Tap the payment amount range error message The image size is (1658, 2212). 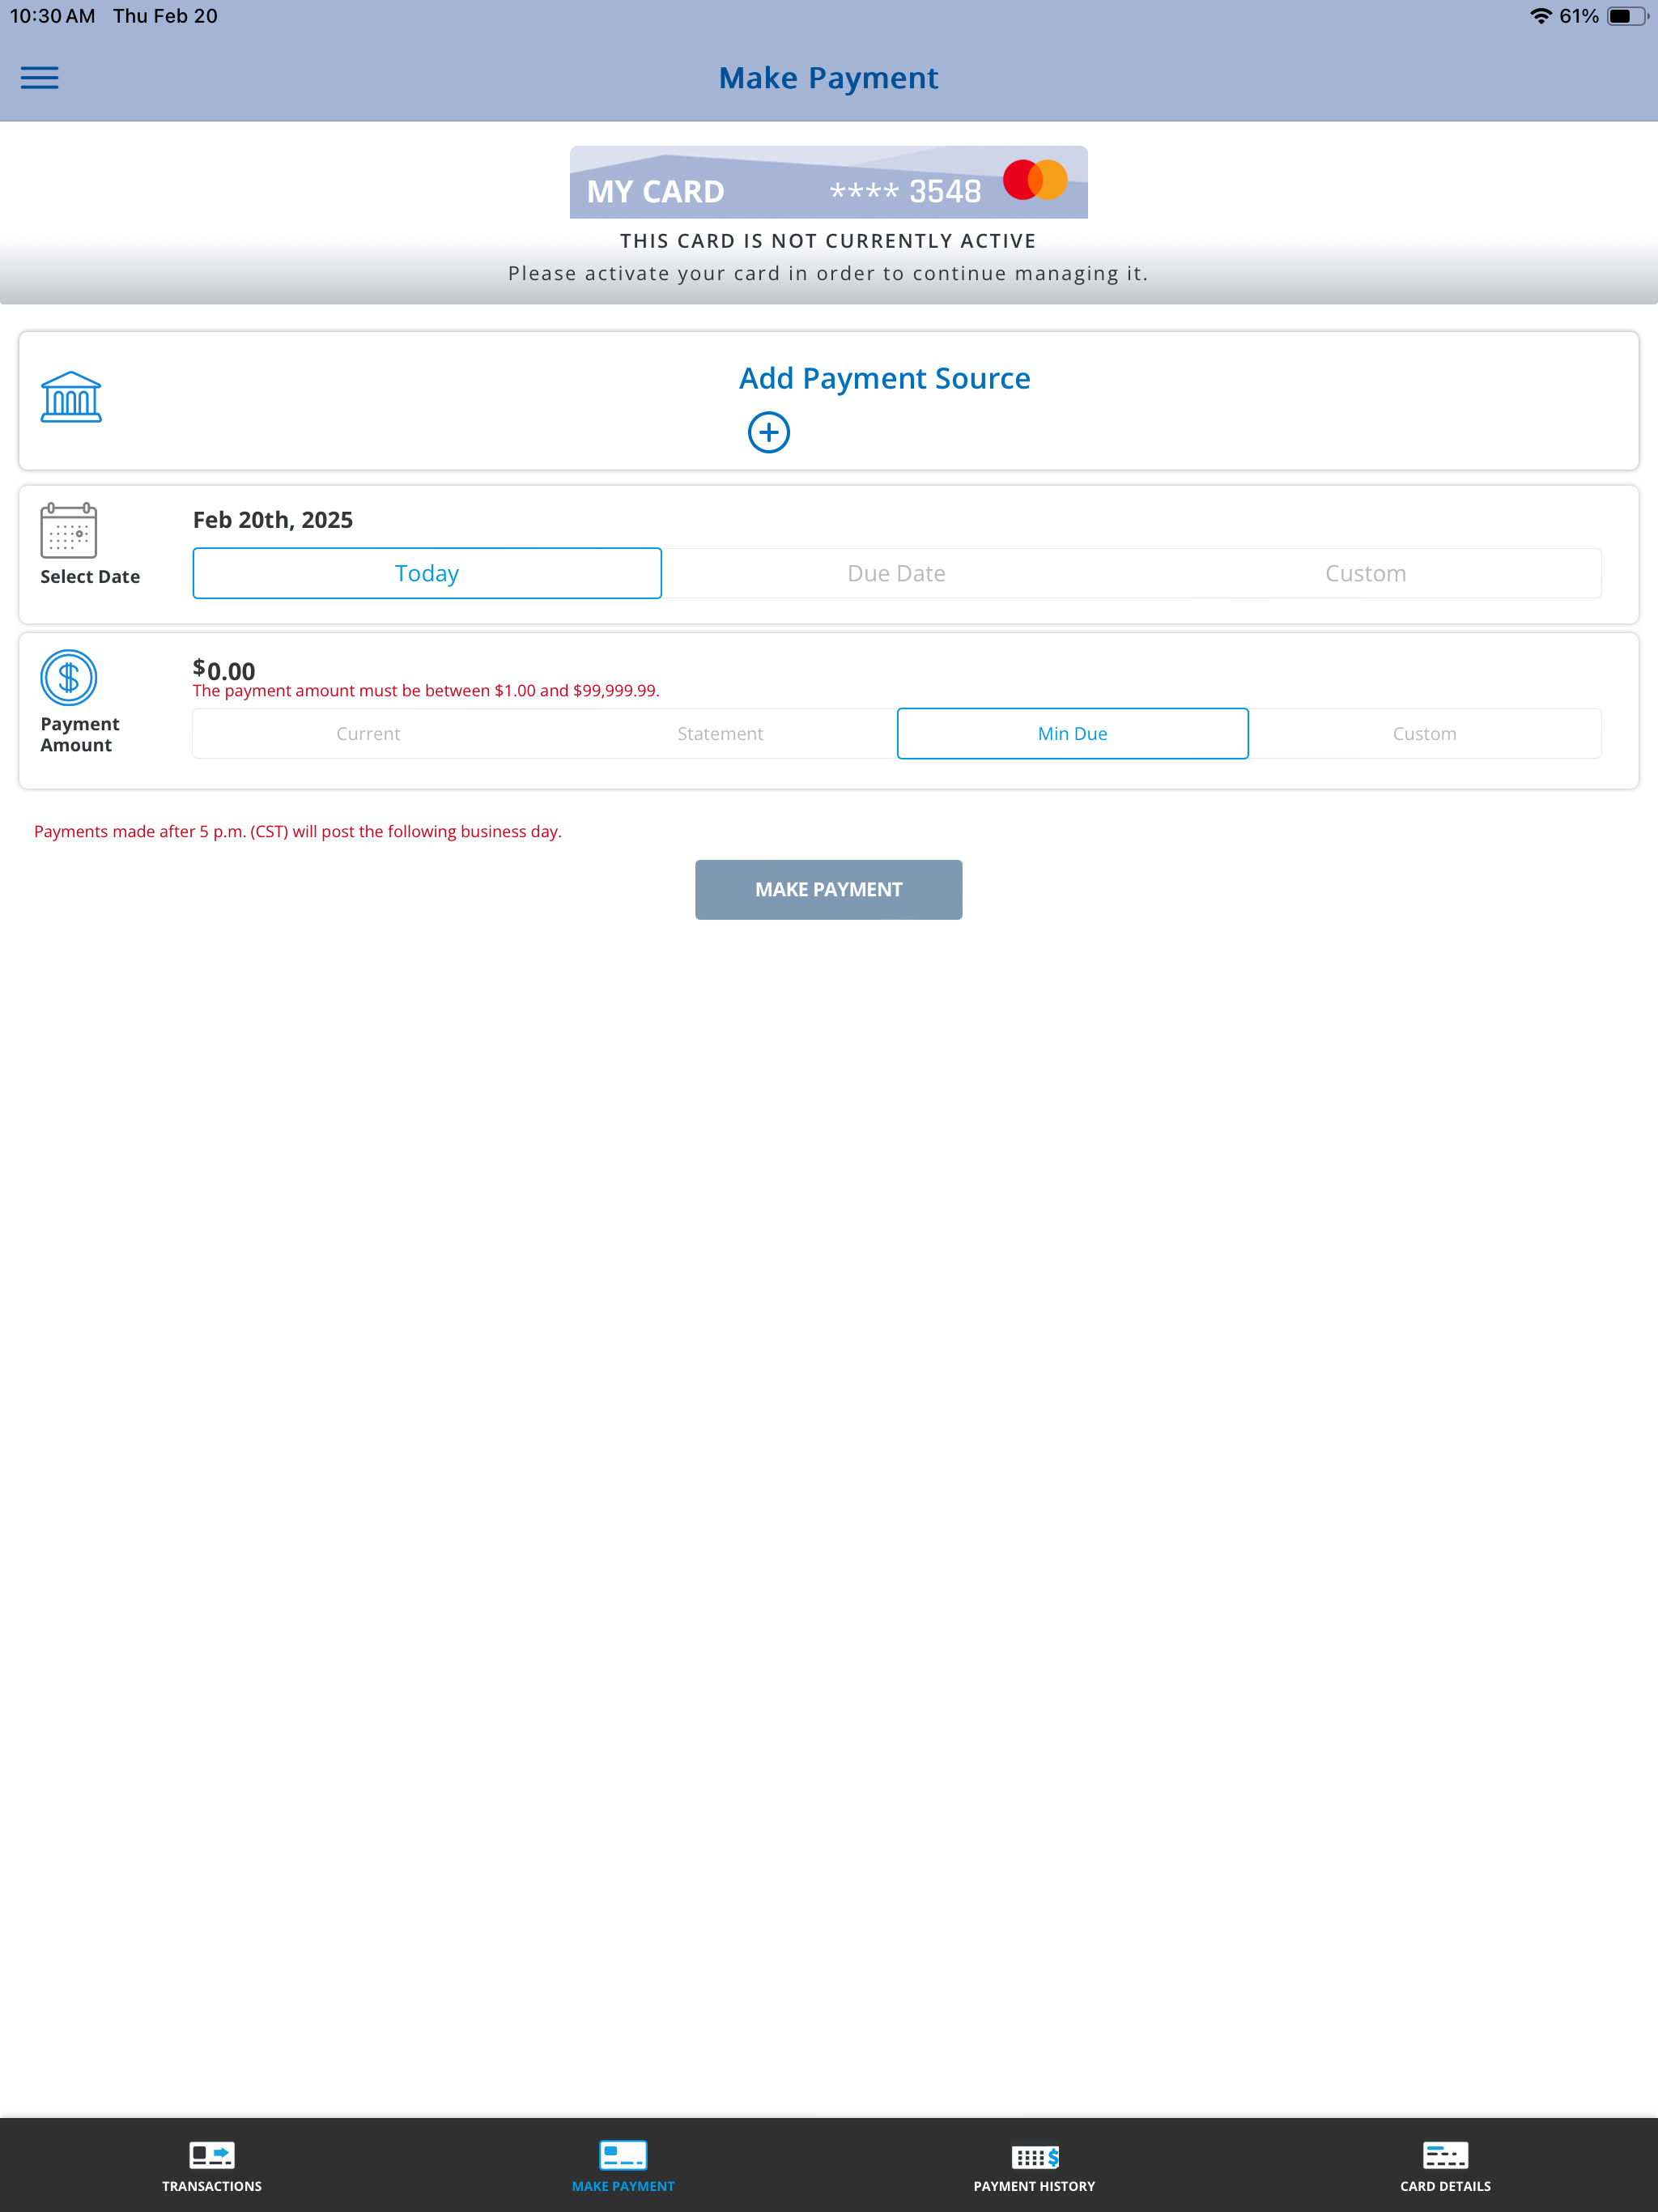426,691
